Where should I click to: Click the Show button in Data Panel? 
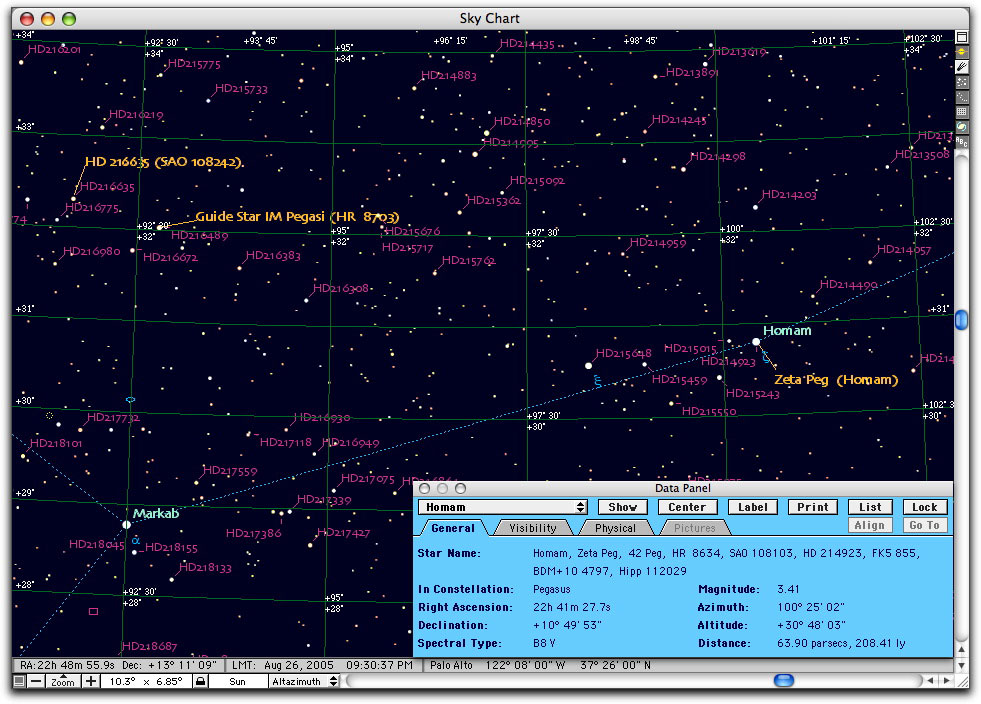[622, 507]
